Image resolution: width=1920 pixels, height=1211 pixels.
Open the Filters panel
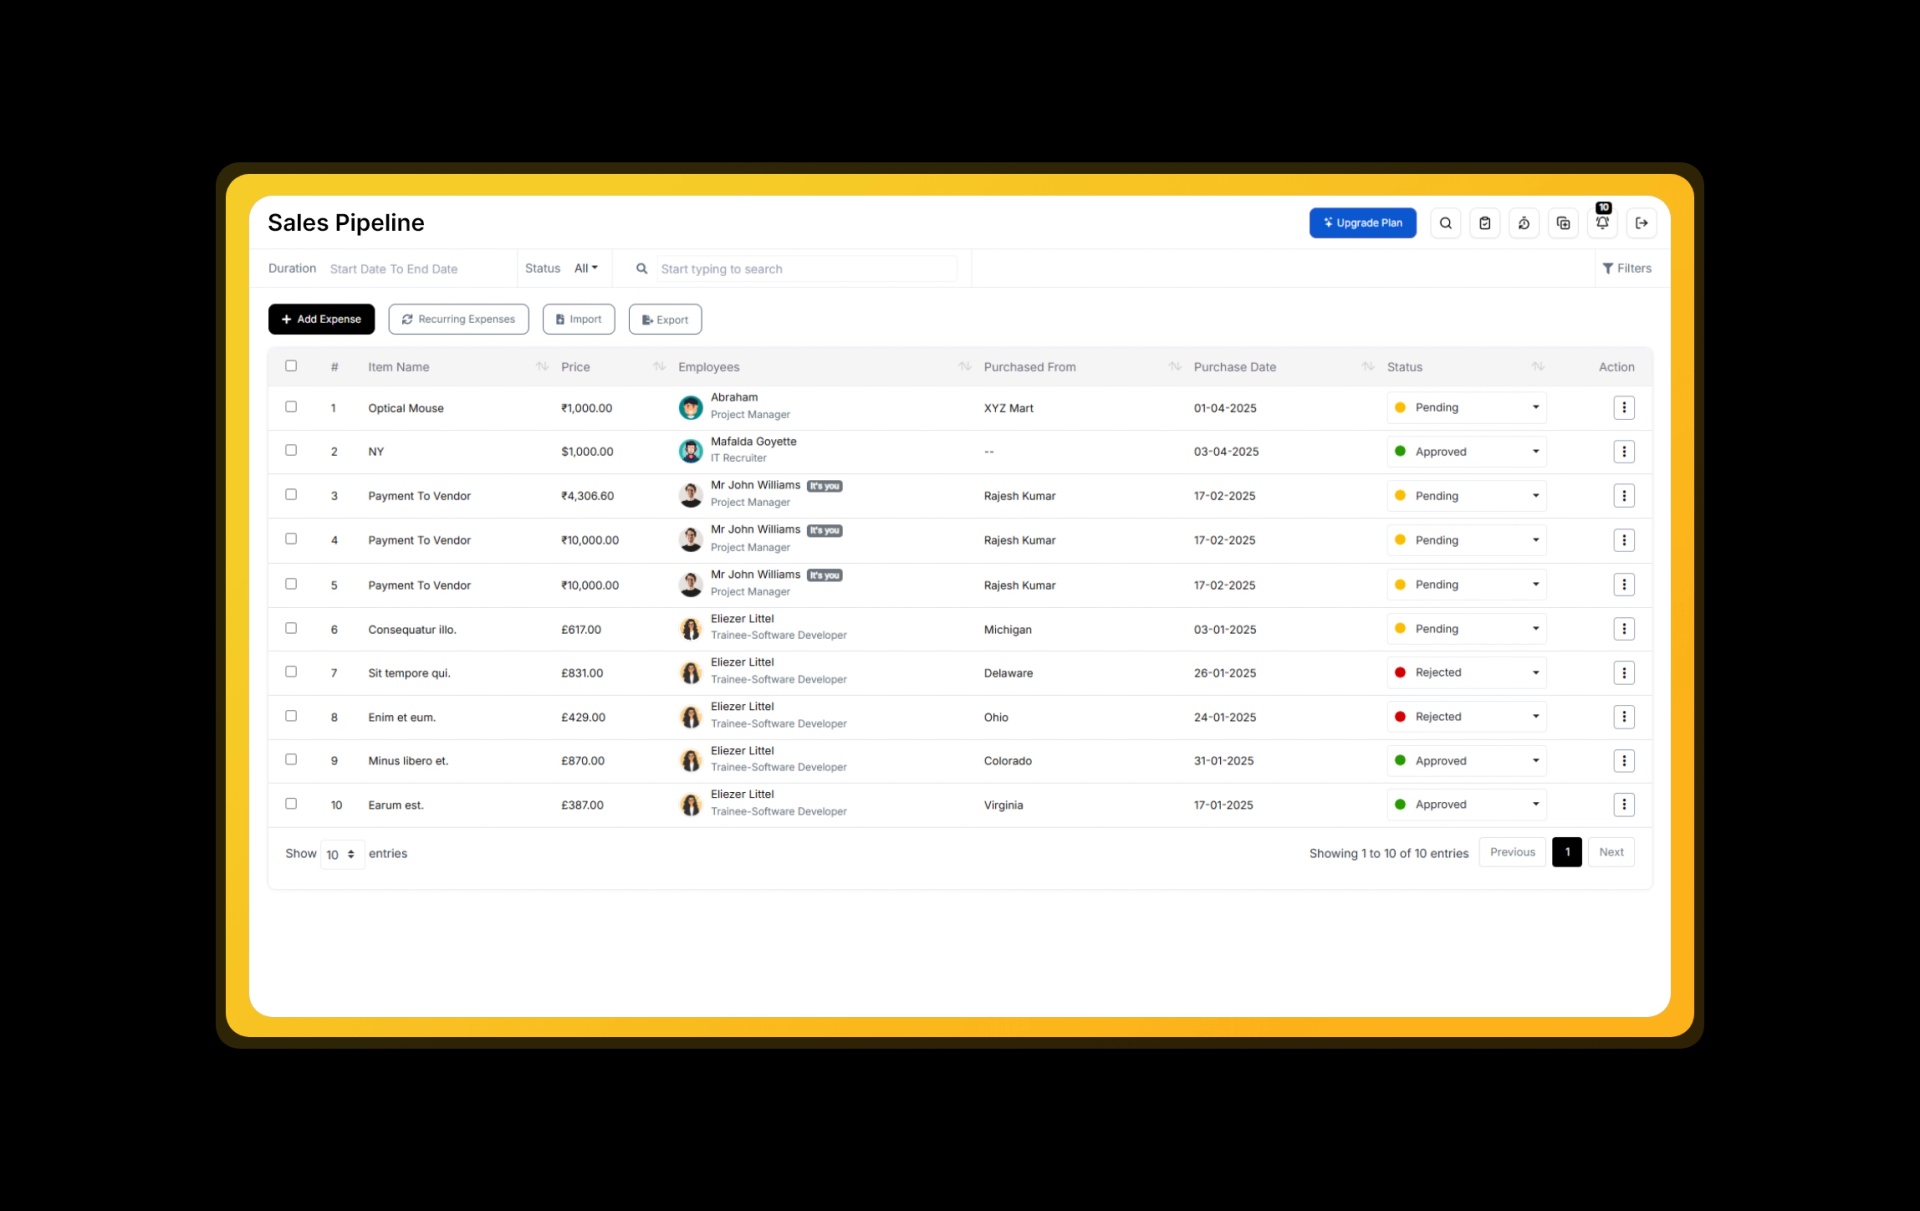(1627, 268)
